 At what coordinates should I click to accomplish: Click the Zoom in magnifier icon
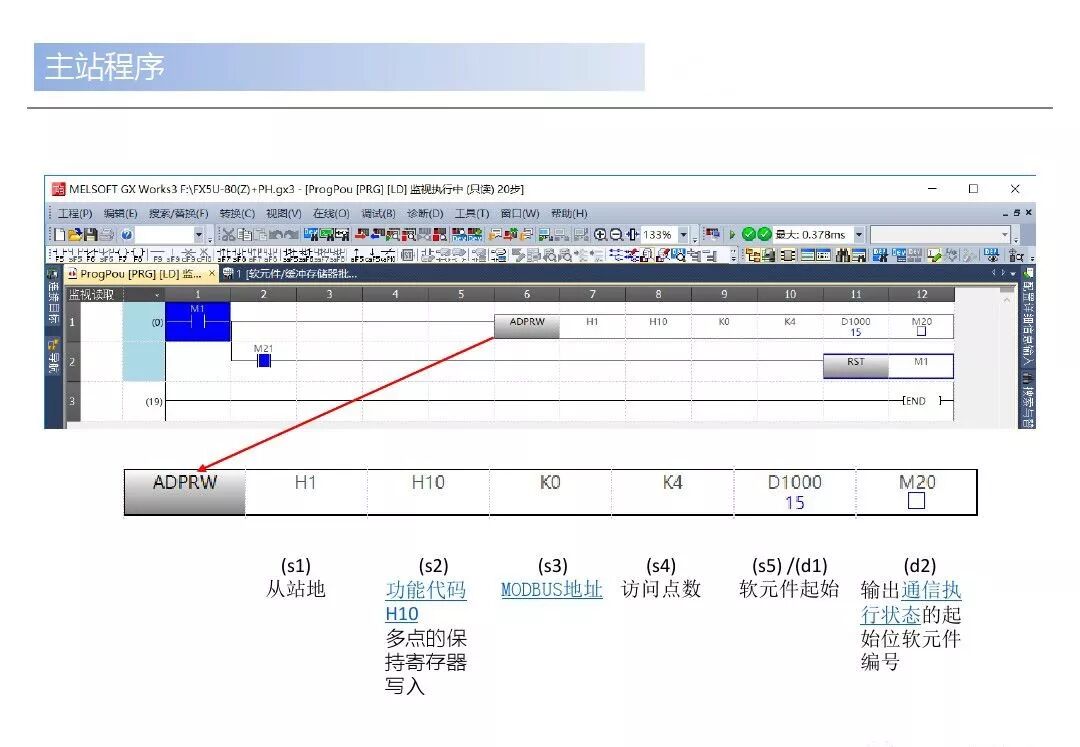coord(601,235)
